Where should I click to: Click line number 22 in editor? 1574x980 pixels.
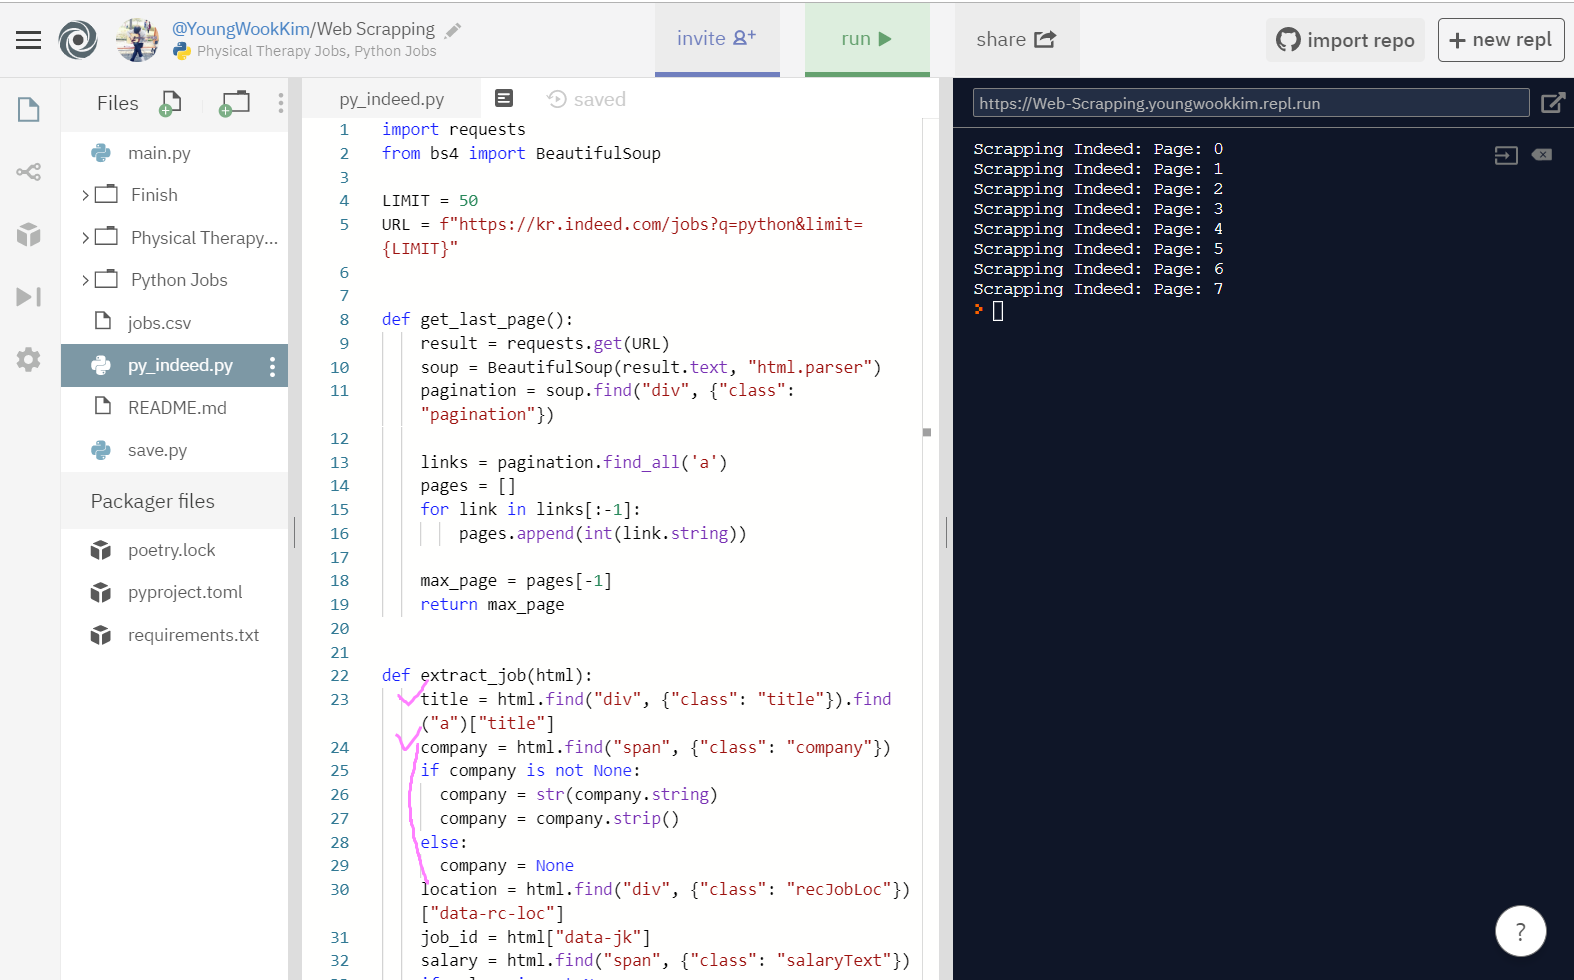pos(340,676)
